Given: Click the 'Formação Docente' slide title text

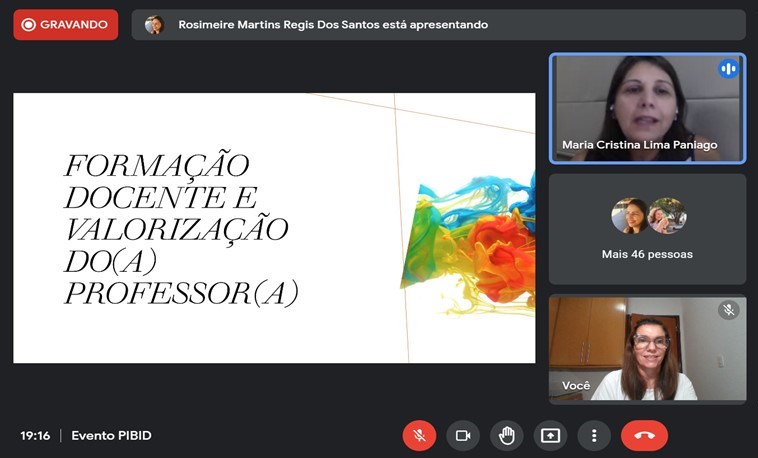Looking at the screenshot, I should pyautogui.click(x=176, y=229).
